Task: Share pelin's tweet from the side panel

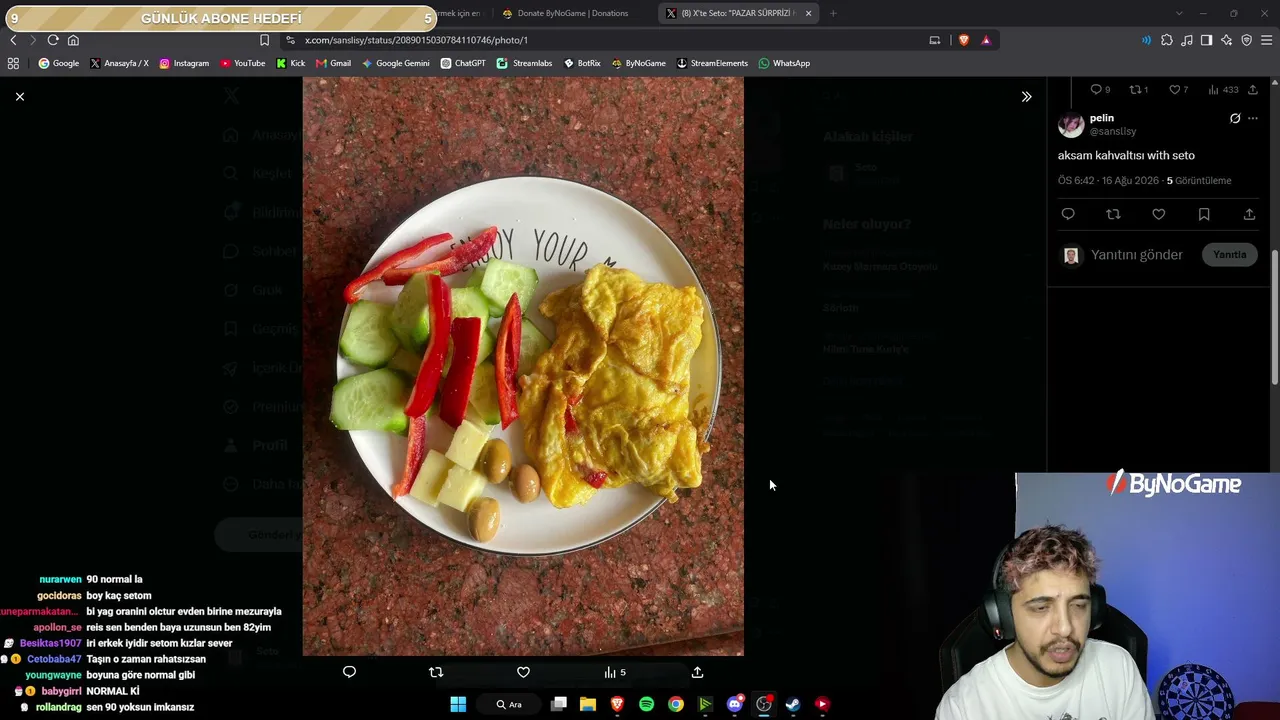Action: [x=1249, y=214]
